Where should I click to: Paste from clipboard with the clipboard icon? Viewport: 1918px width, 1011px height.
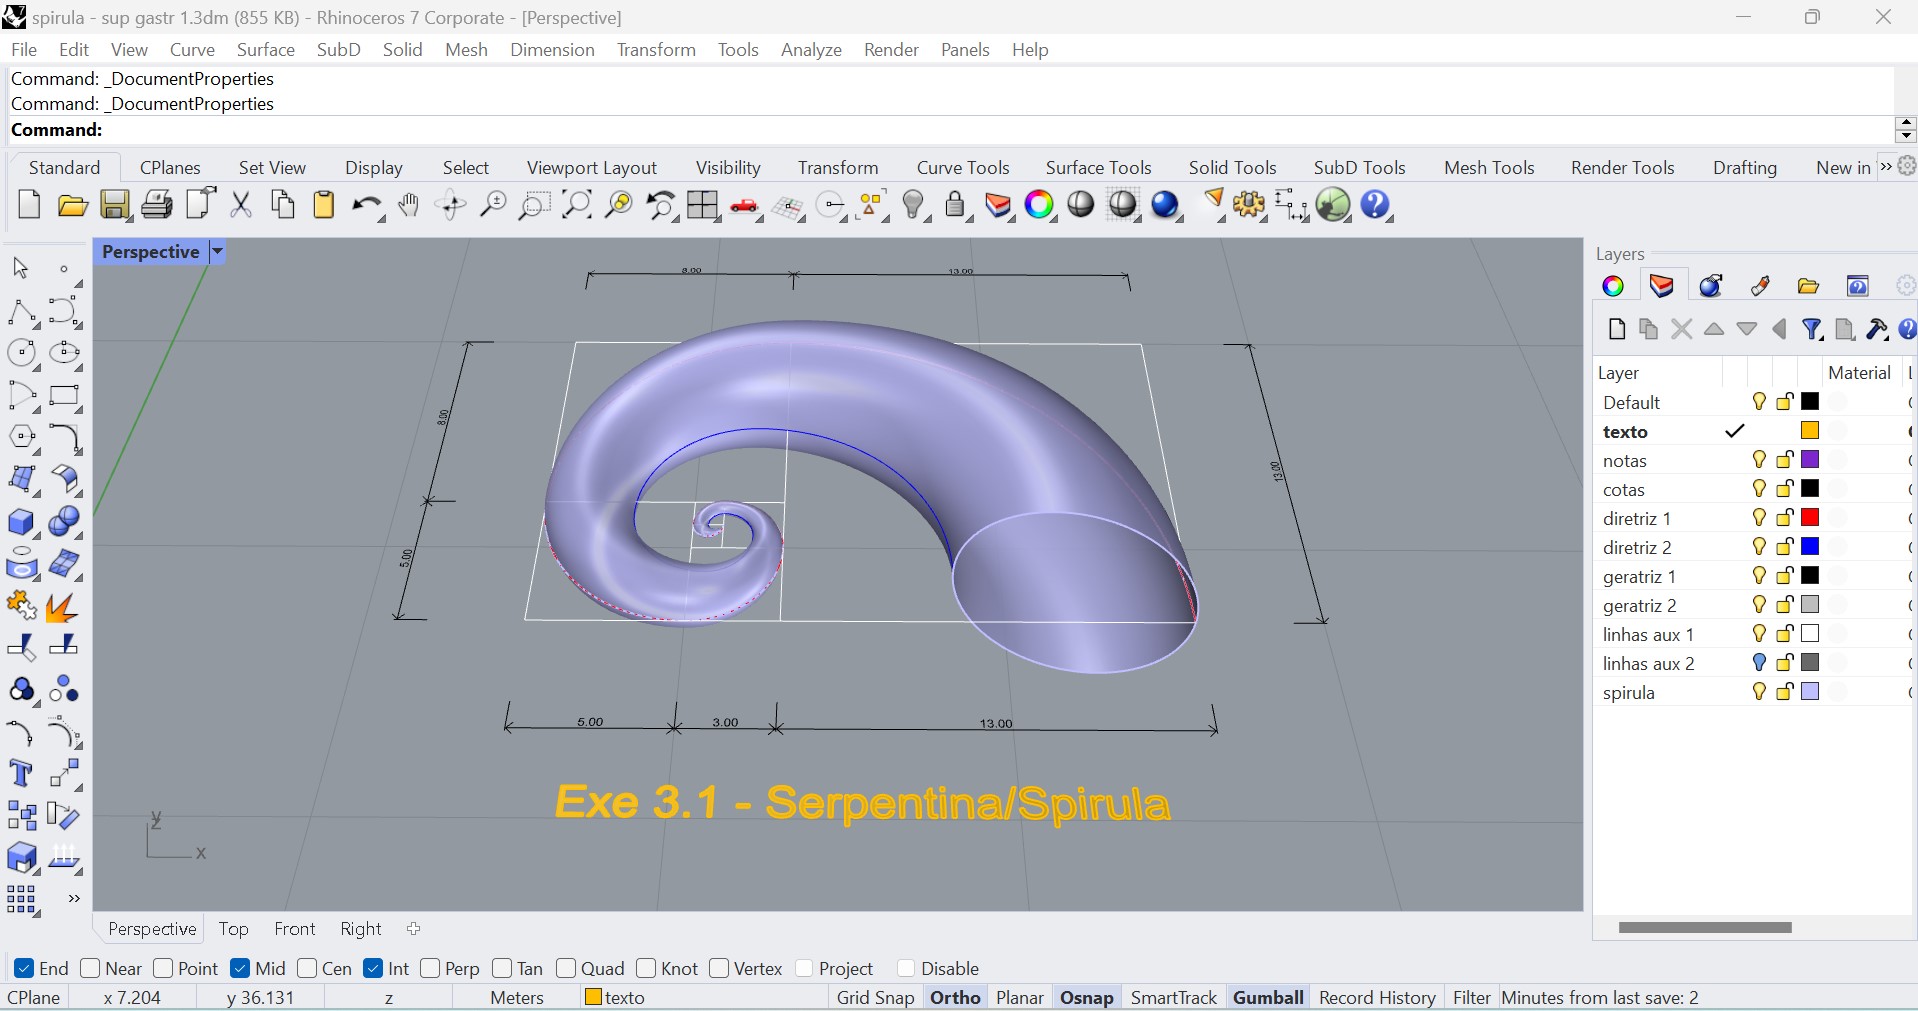click(324, 205)
